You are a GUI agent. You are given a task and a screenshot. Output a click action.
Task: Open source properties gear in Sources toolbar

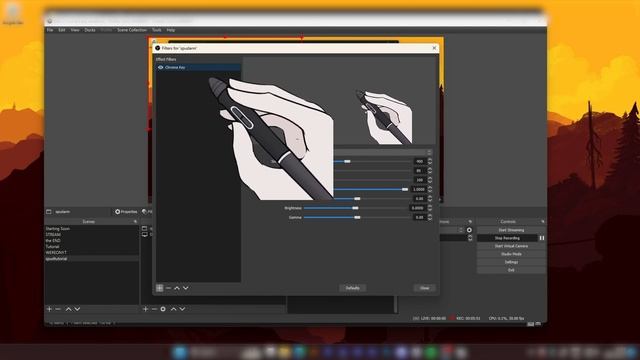tap(163, 309)
